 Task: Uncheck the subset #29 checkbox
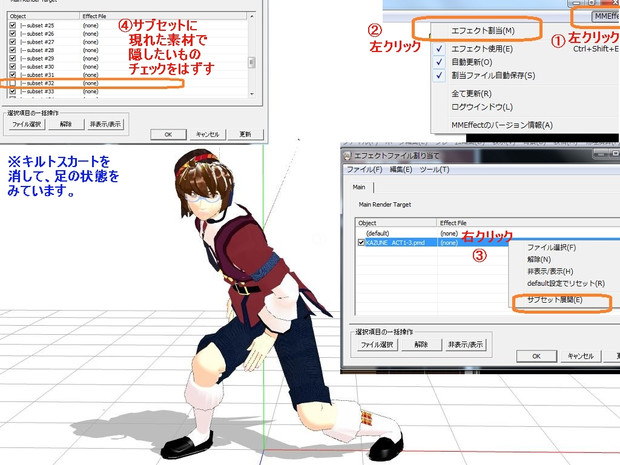[x=13, y=59]
